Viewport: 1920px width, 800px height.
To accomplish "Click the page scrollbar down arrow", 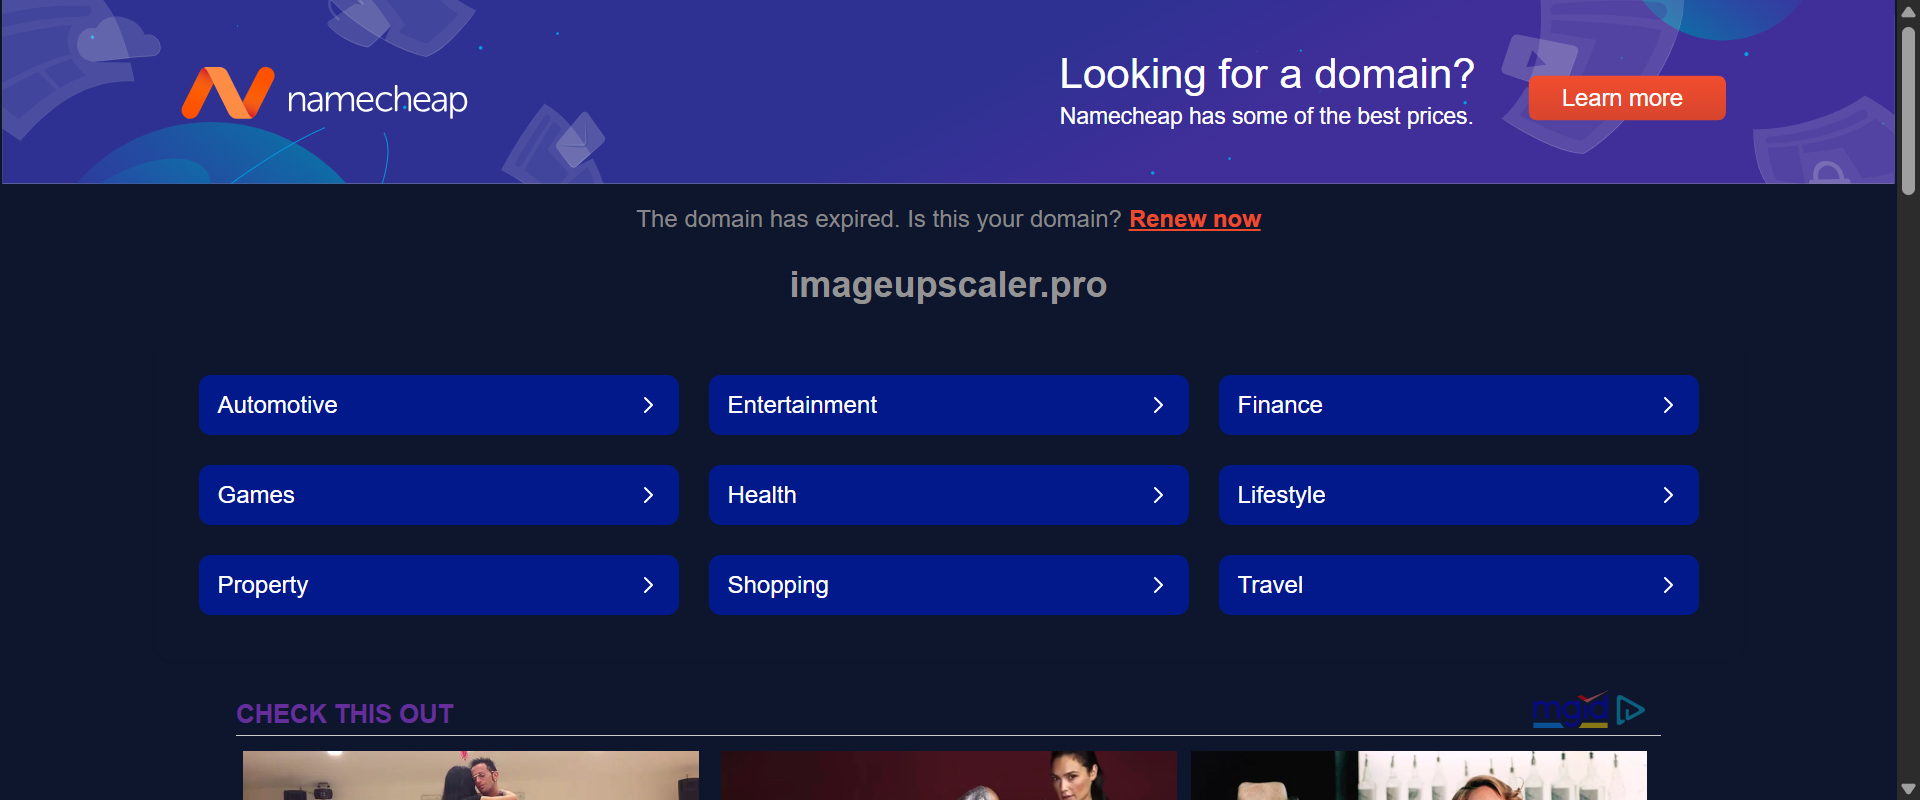I will click(x=1908, y=789).
